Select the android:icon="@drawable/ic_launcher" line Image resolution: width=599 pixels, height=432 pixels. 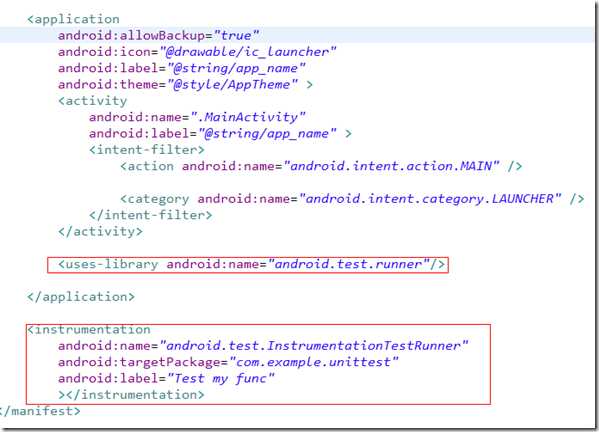tap(197, 52)
